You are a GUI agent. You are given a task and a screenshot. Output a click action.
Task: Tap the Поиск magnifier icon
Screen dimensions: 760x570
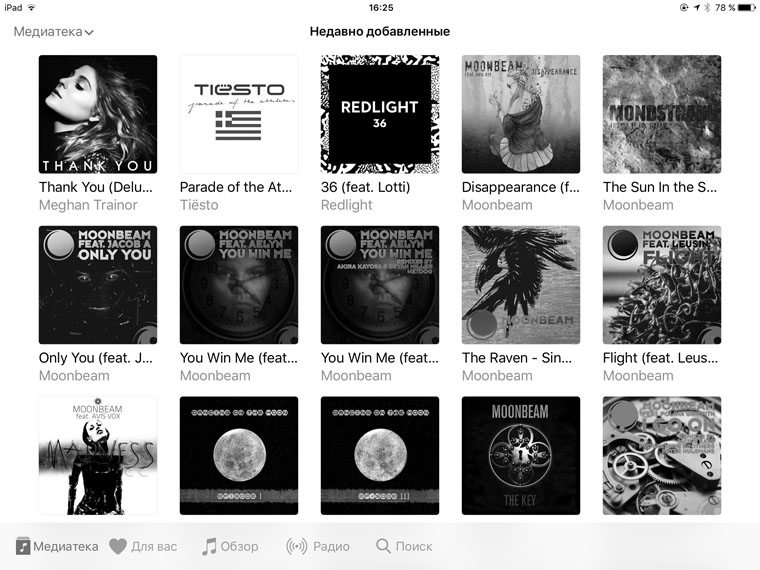pyautogui.click(x=383, y=546)
